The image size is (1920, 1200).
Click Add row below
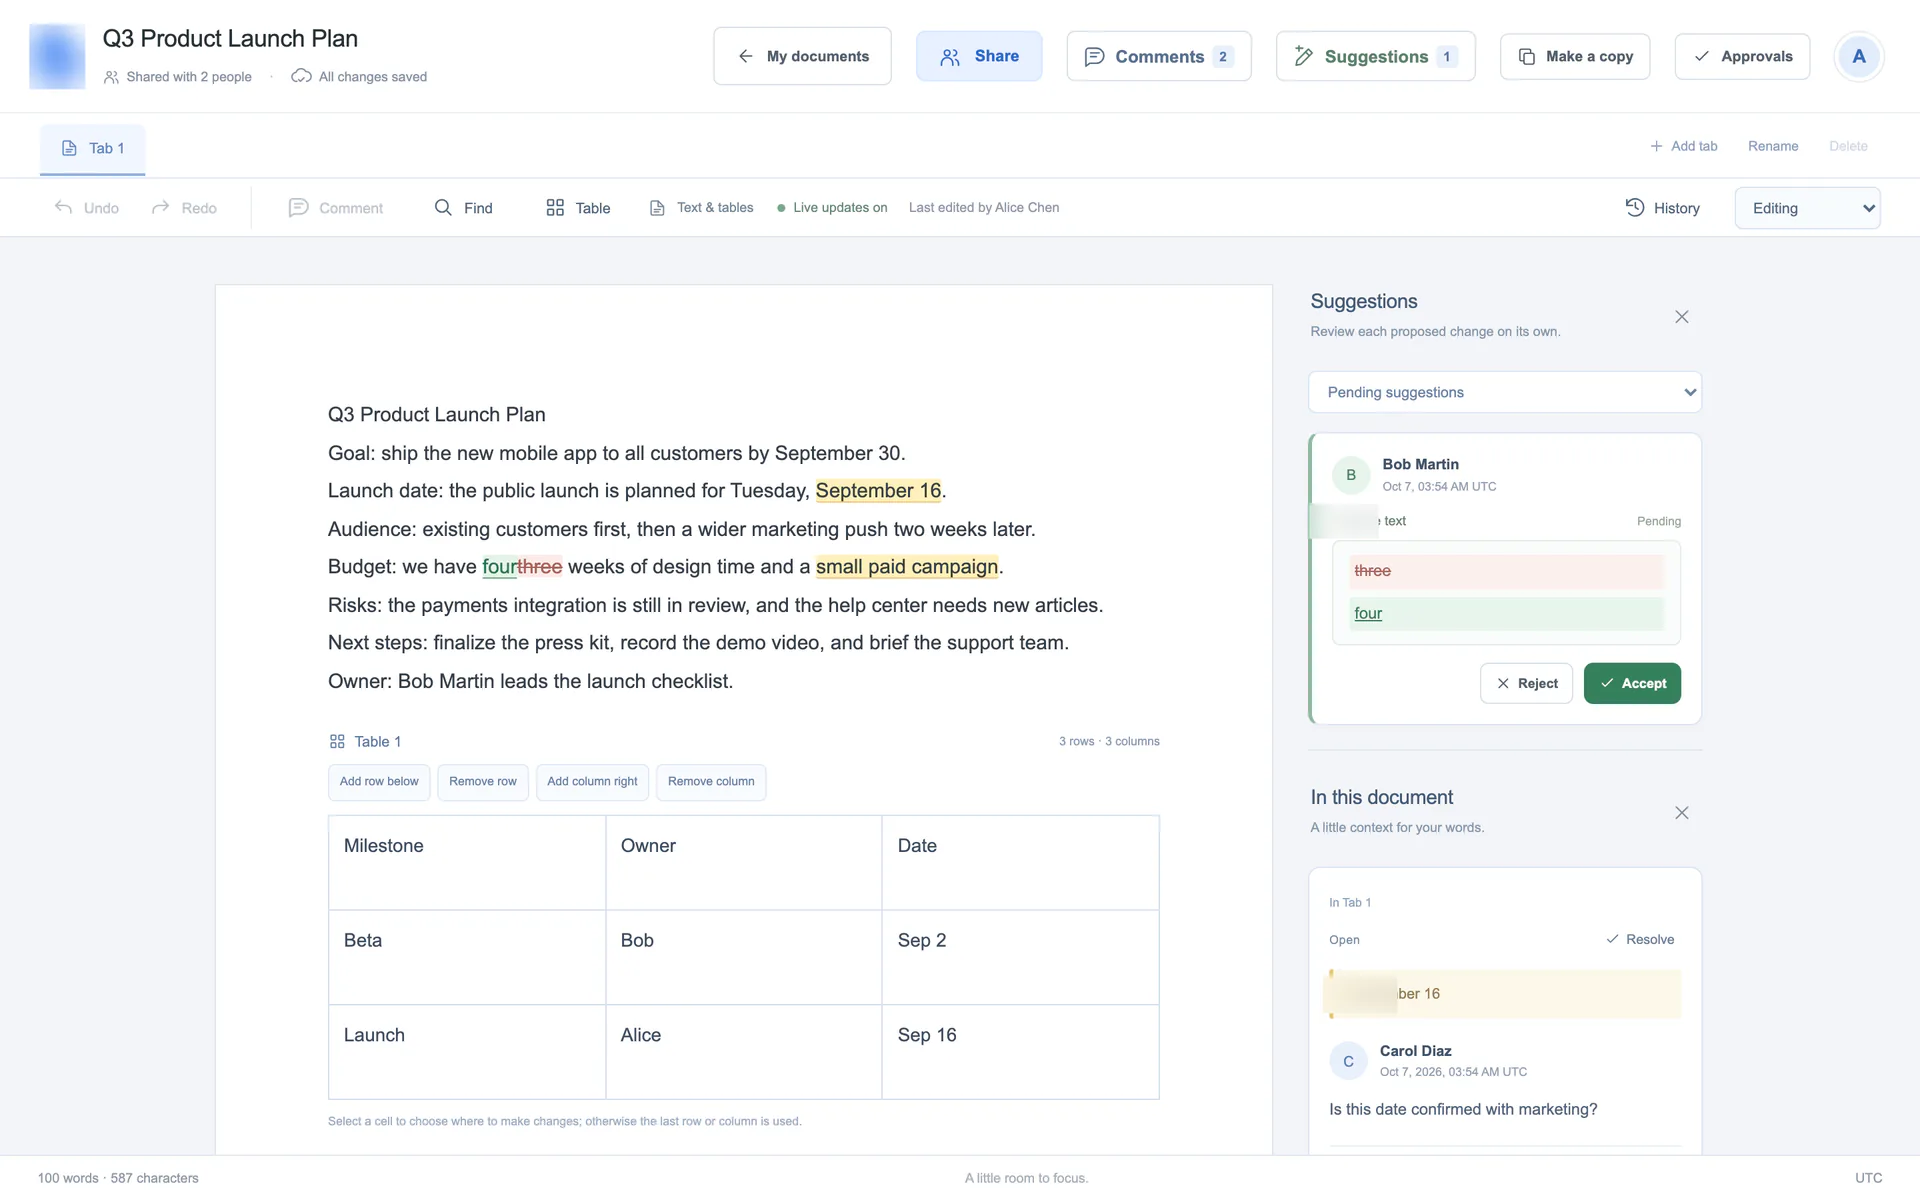tap(379, 782)
